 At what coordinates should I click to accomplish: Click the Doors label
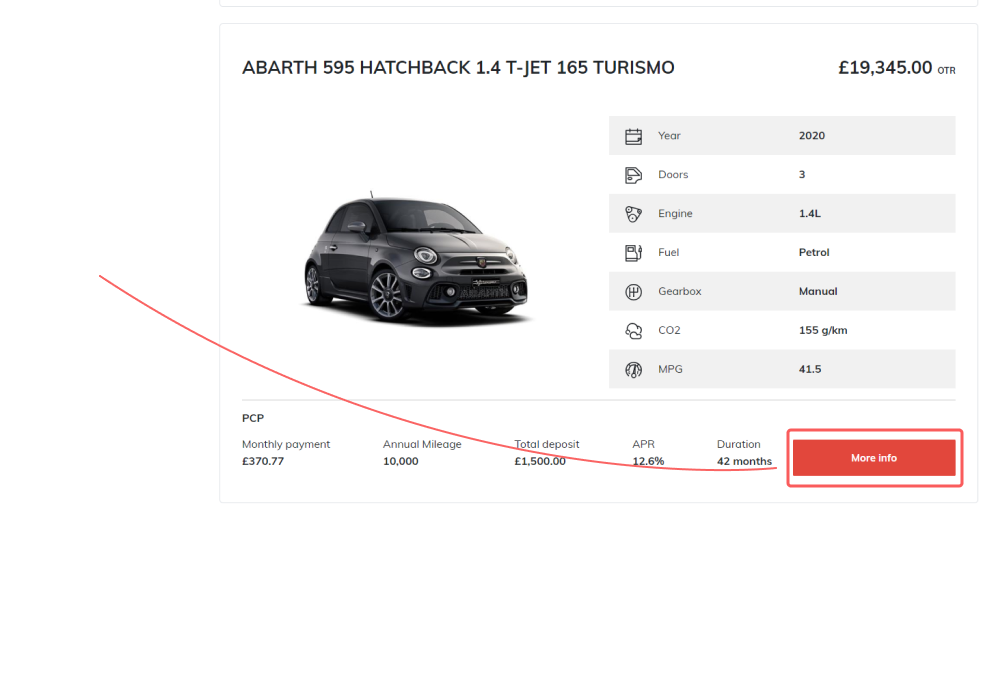(673, 175)
